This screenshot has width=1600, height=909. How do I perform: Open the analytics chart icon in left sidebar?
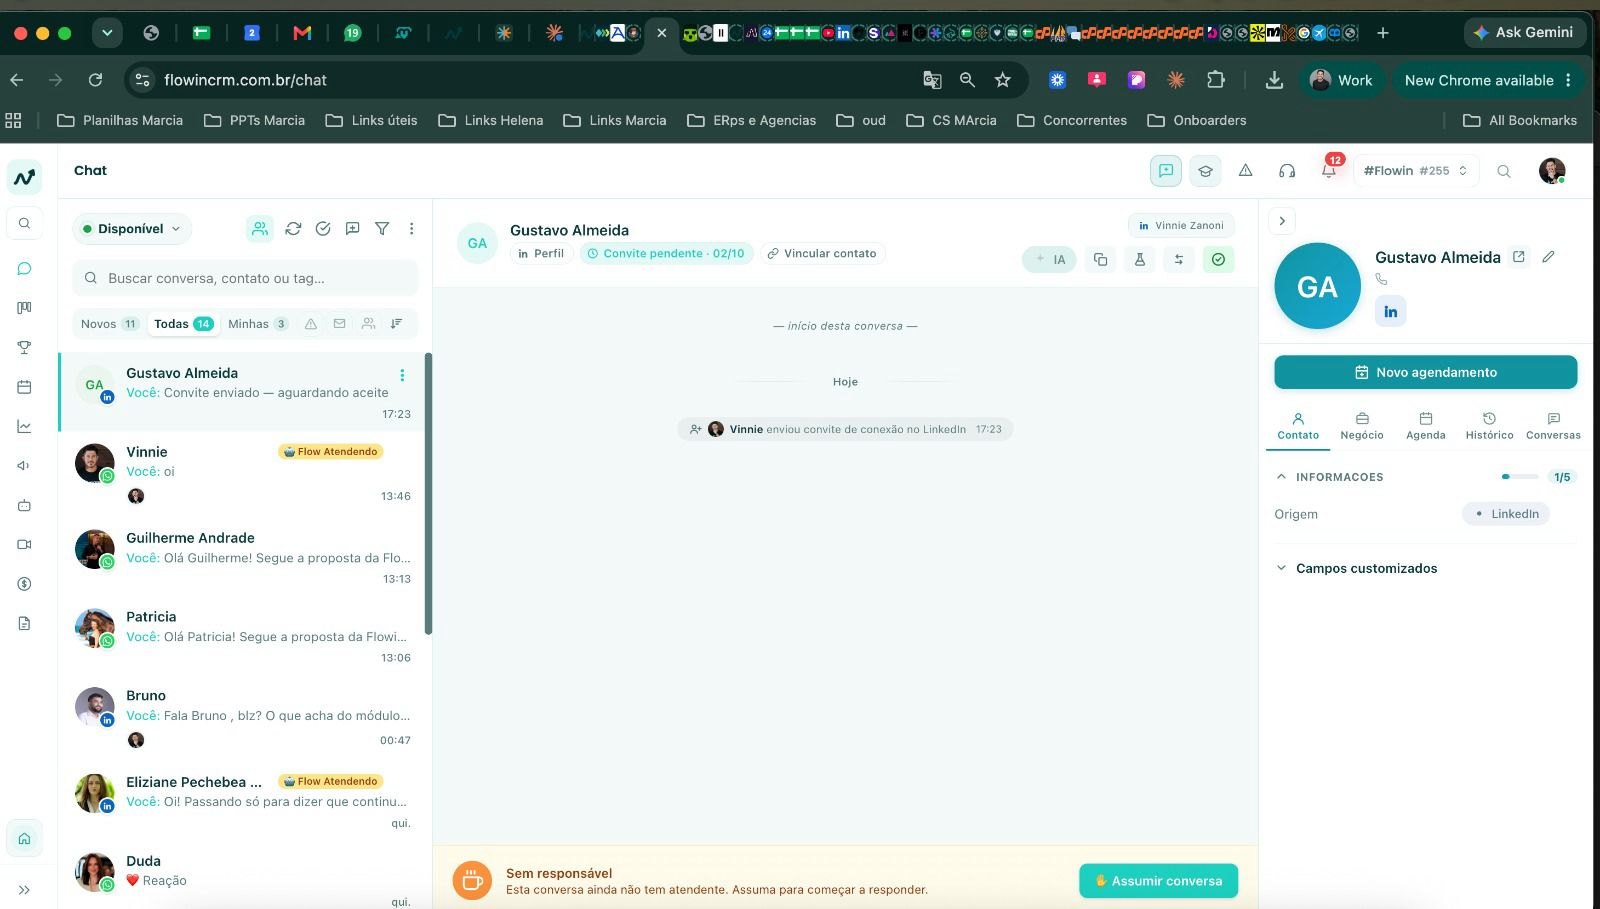[x=24, y=426]
